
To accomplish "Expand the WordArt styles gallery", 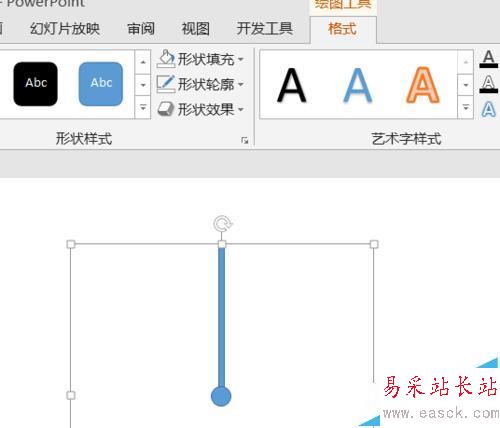I will [466, 107].
